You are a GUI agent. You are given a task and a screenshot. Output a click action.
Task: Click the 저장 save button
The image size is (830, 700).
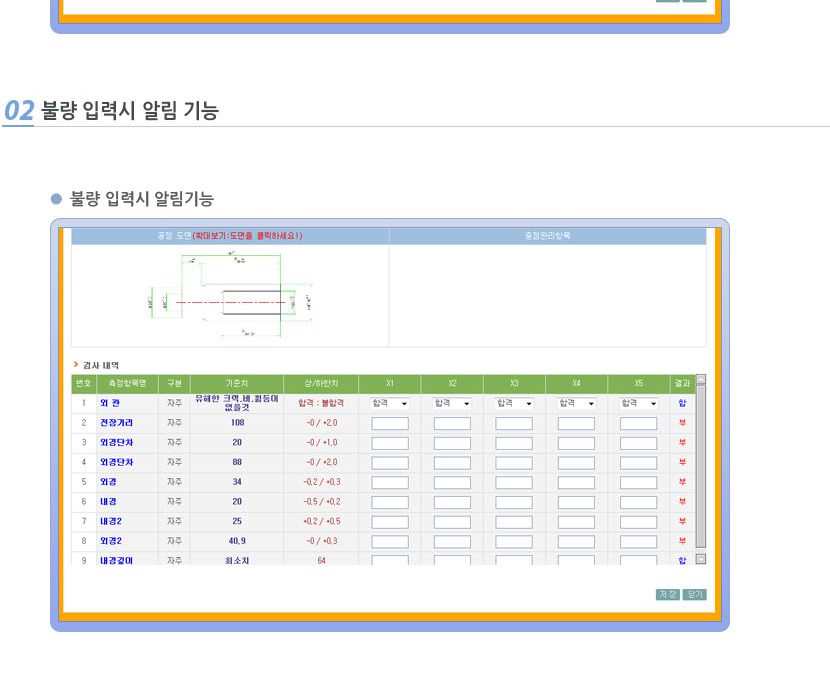[667, 594]
